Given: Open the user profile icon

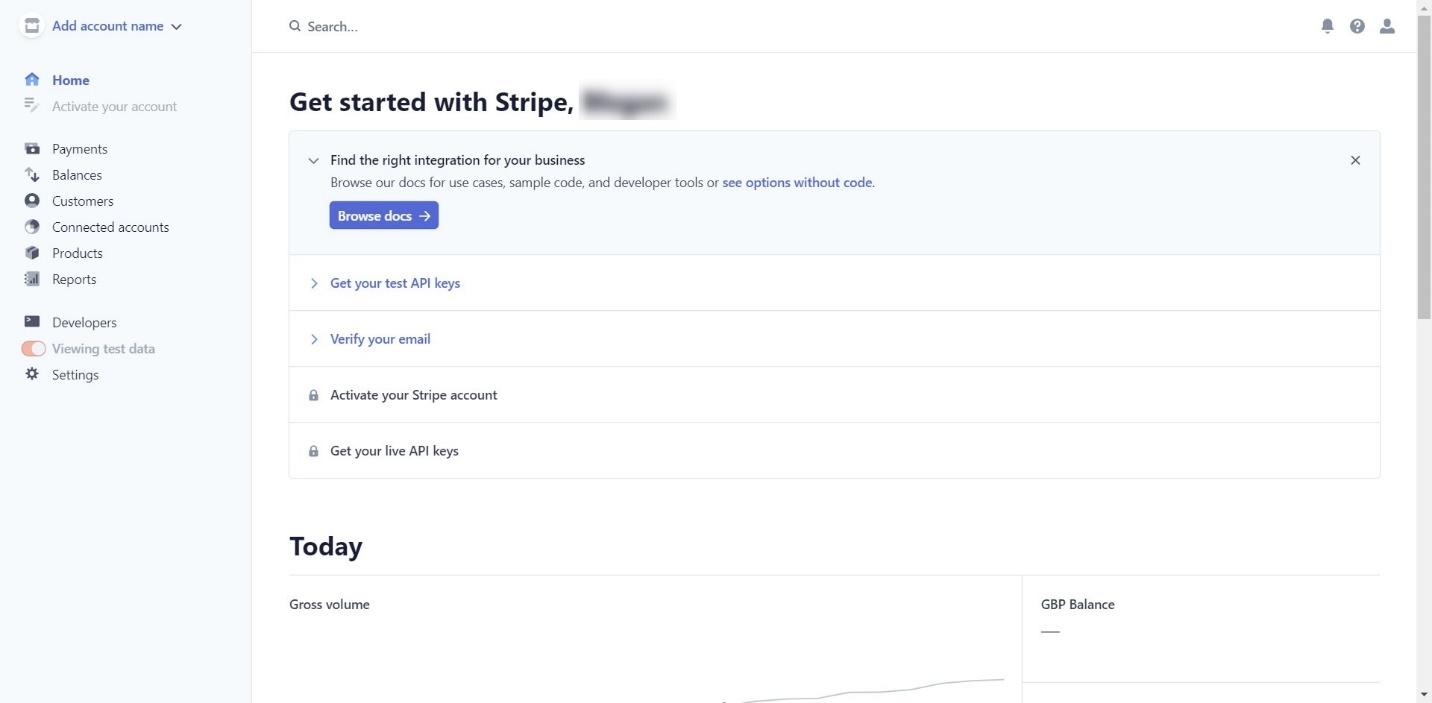Looking at the screenshot, I should tap(1387, 26).
